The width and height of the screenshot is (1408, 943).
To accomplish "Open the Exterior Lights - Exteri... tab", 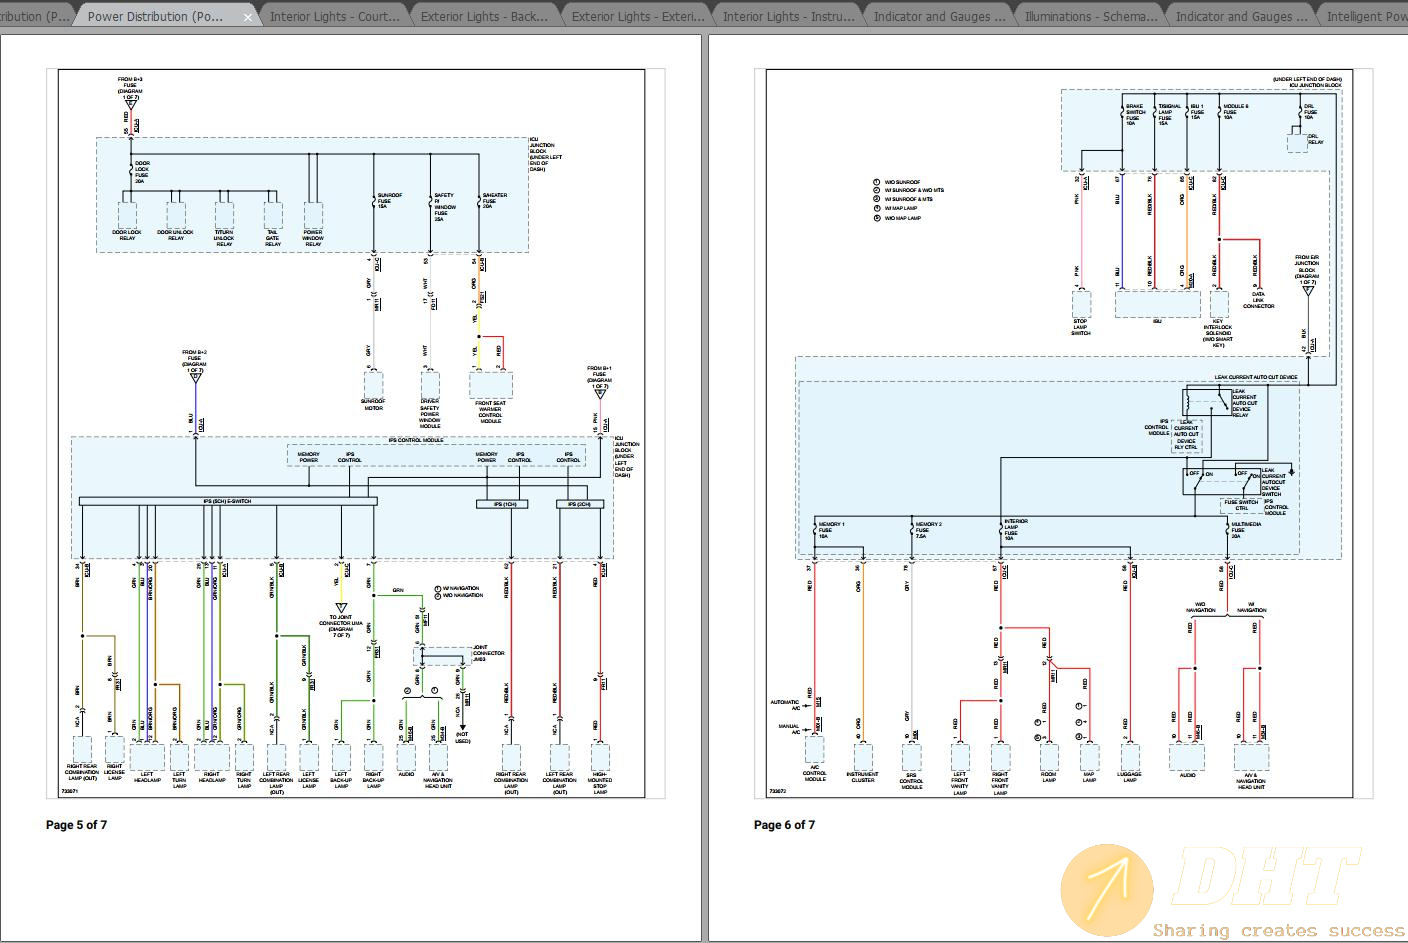I will point(637,16).
